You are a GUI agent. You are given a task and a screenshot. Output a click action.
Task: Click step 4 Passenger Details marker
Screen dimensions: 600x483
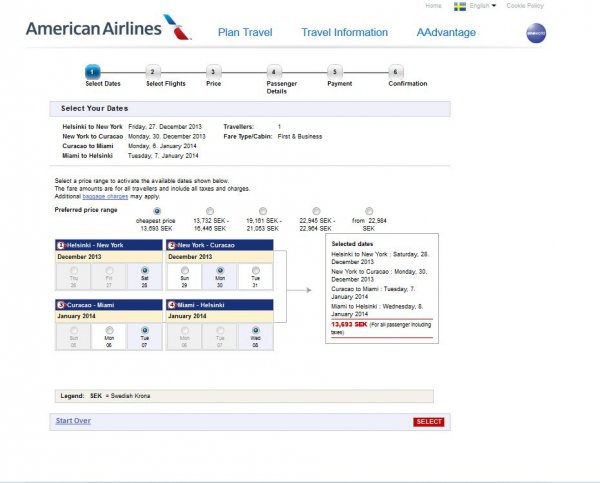274,72
